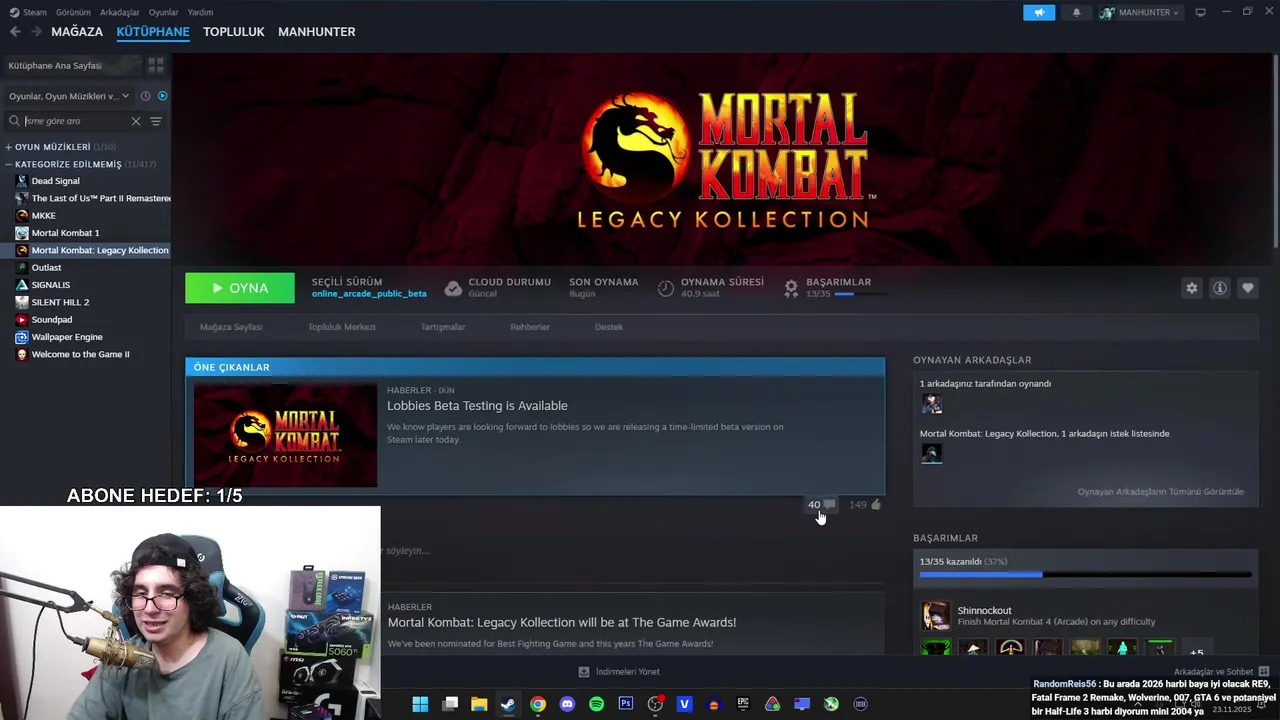This screenshot has width=1280, height=720.
Task: Open Tartışmalar game link
Action: (443, 327)
